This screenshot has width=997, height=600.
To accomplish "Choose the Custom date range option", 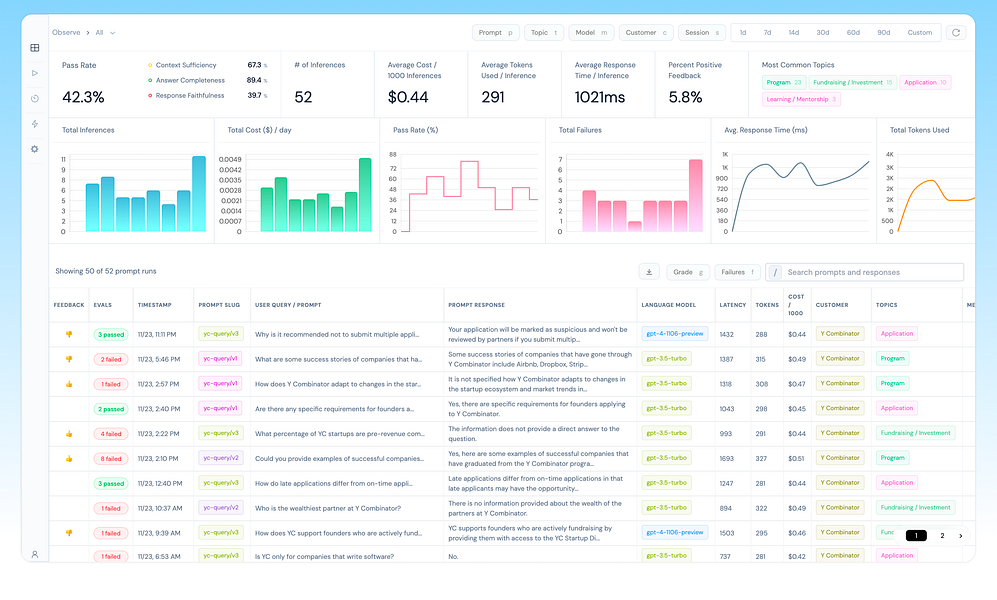I will pos(919,32).
